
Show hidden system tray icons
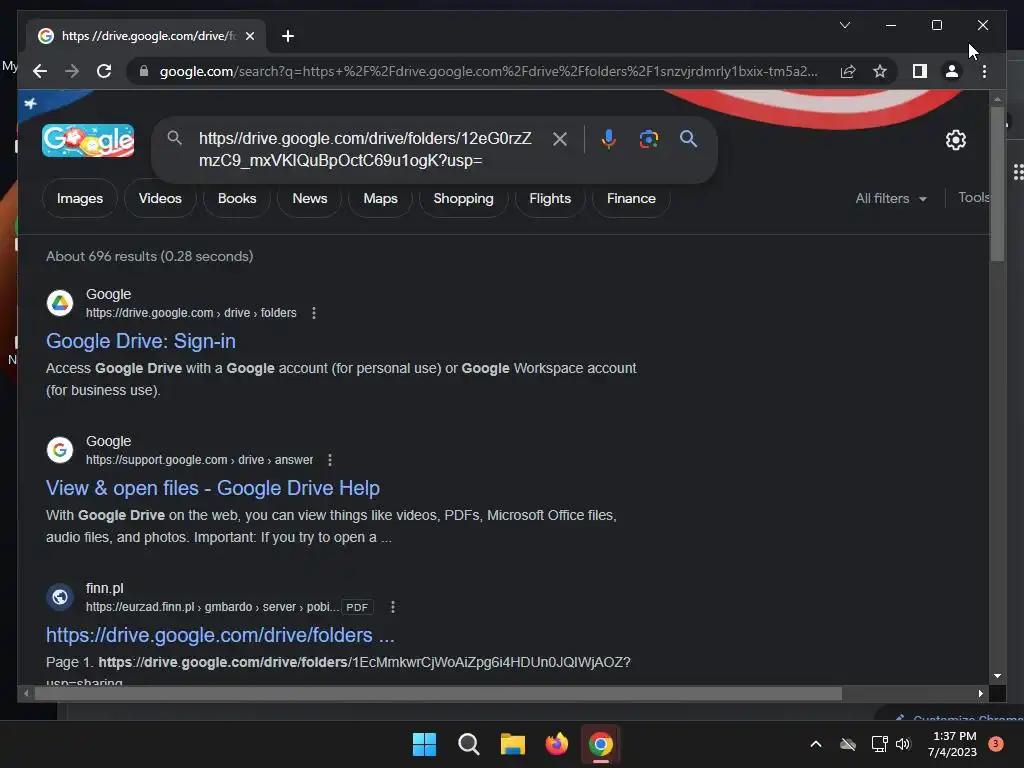816,744
